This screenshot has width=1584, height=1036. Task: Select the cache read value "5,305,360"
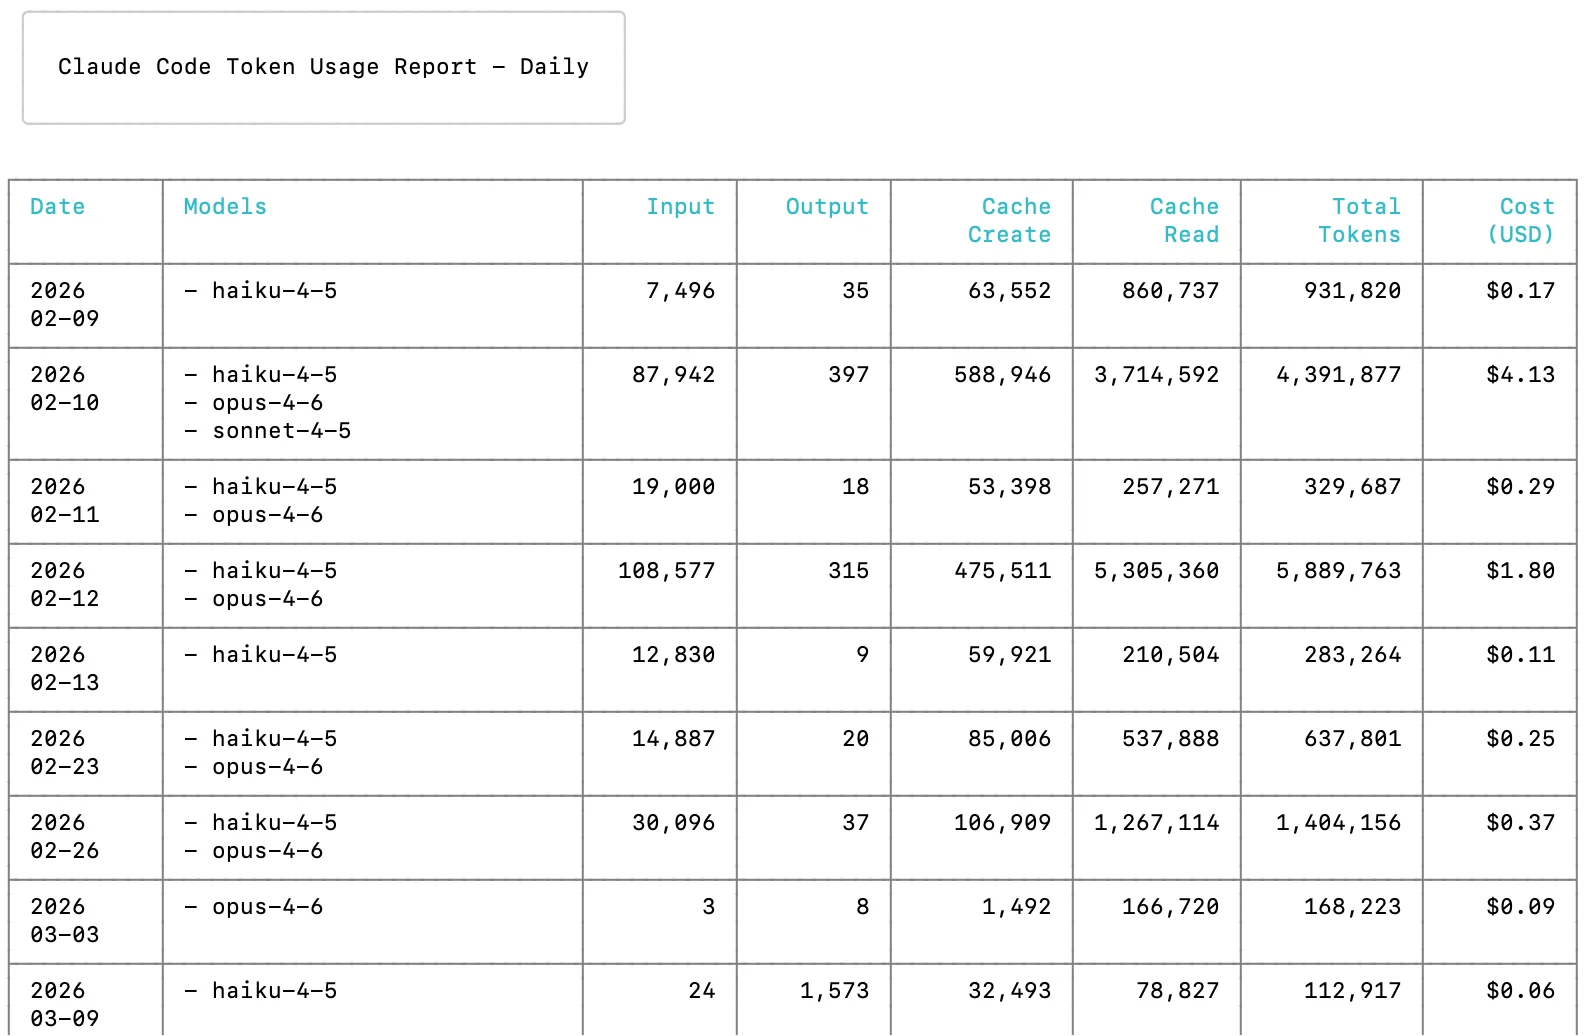(1156, 571)
